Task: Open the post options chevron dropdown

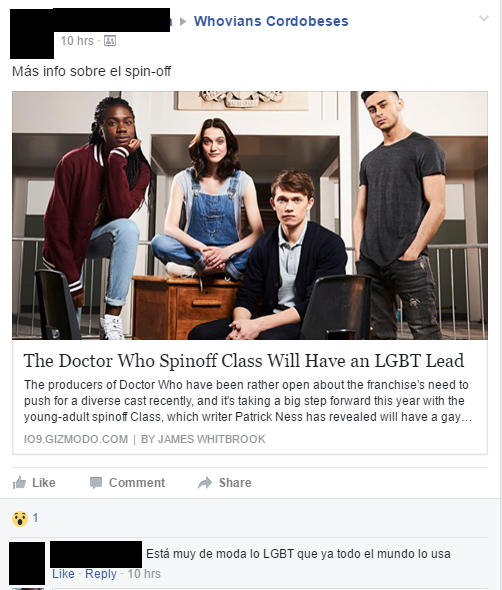Action: [484, 18]
